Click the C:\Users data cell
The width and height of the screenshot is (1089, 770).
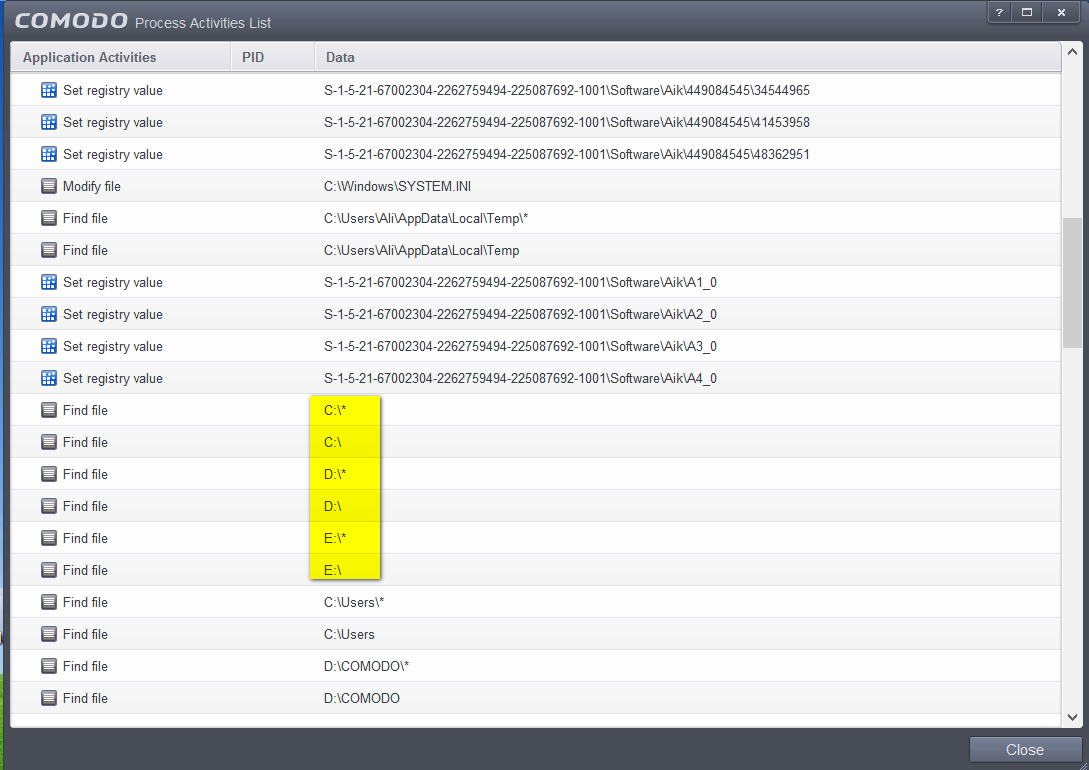(349, 633)
